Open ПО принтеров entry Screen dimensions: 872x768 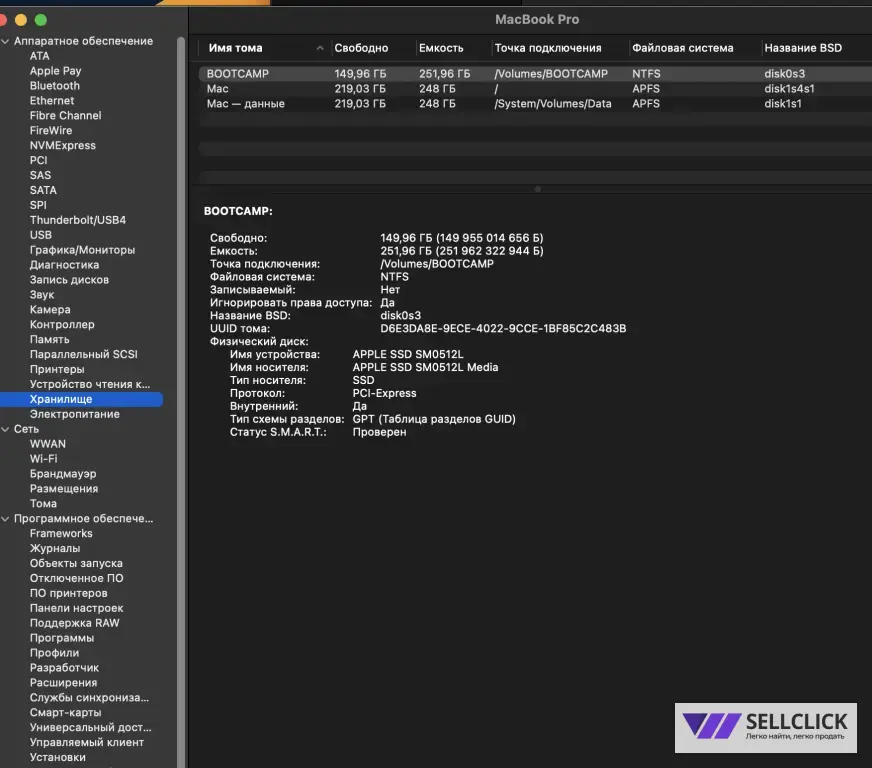click(x=68, y=593)
